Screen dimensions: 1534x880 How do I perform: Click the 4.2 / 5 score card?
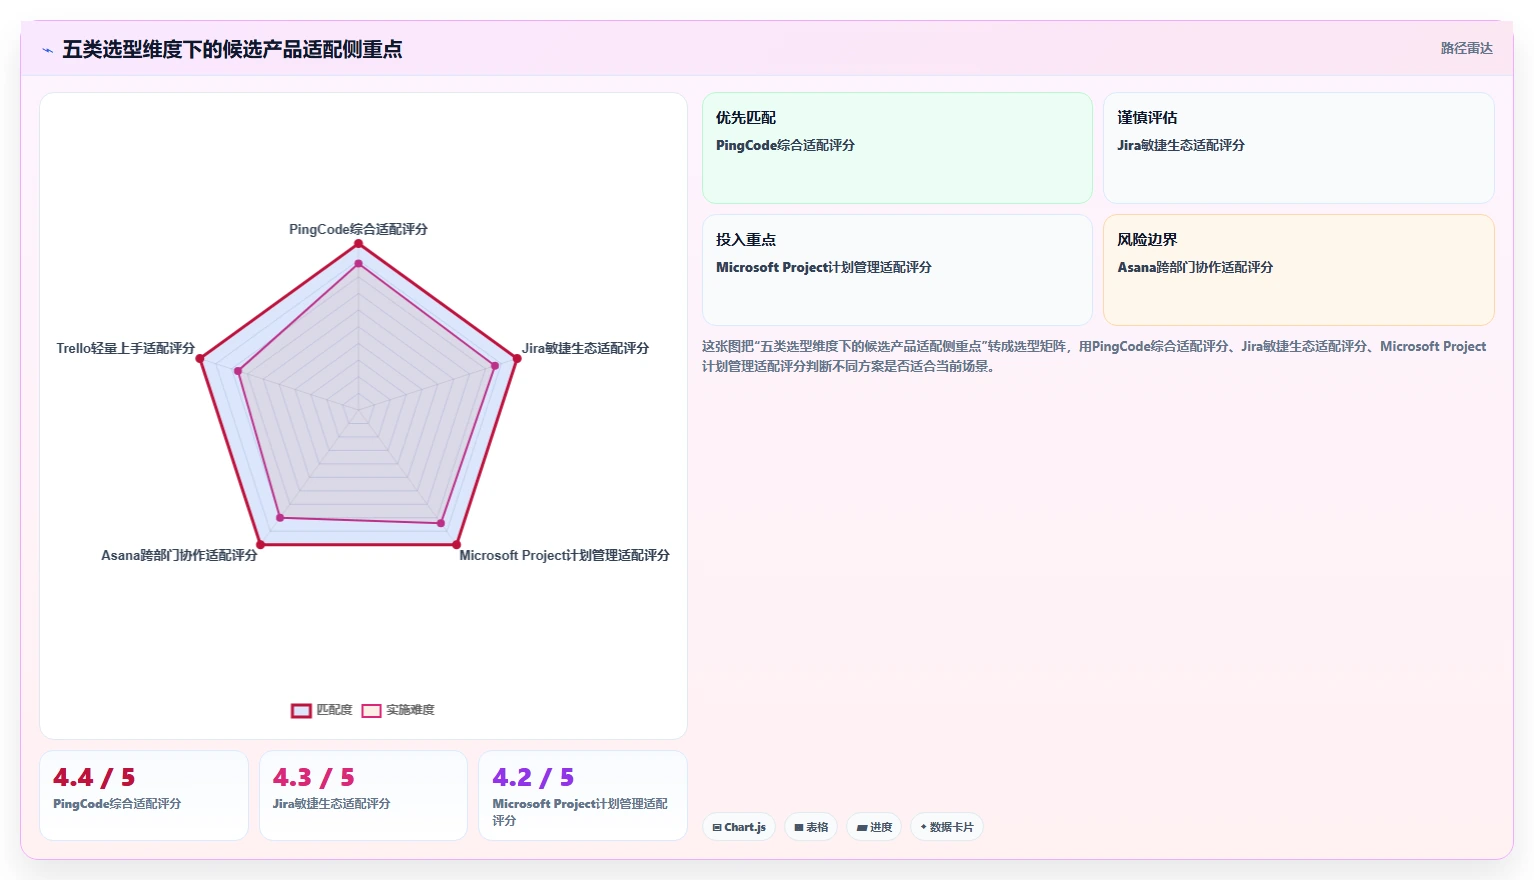coord(583,795)
